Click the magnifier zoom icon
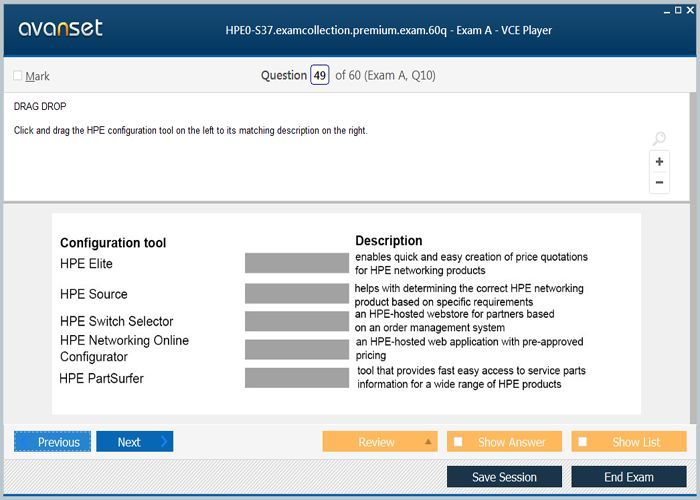Image resolution: width=700 pixels, height=500 pixels. point(658,139)
